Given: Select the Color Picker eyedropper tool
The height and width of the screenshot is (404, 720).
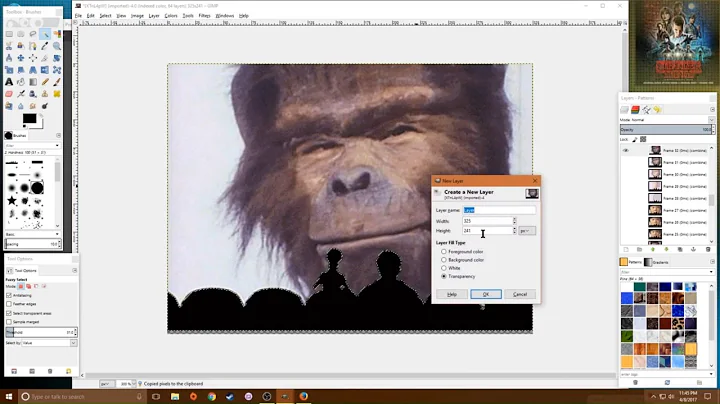Looking at the screenshot, I should [45, 46].
